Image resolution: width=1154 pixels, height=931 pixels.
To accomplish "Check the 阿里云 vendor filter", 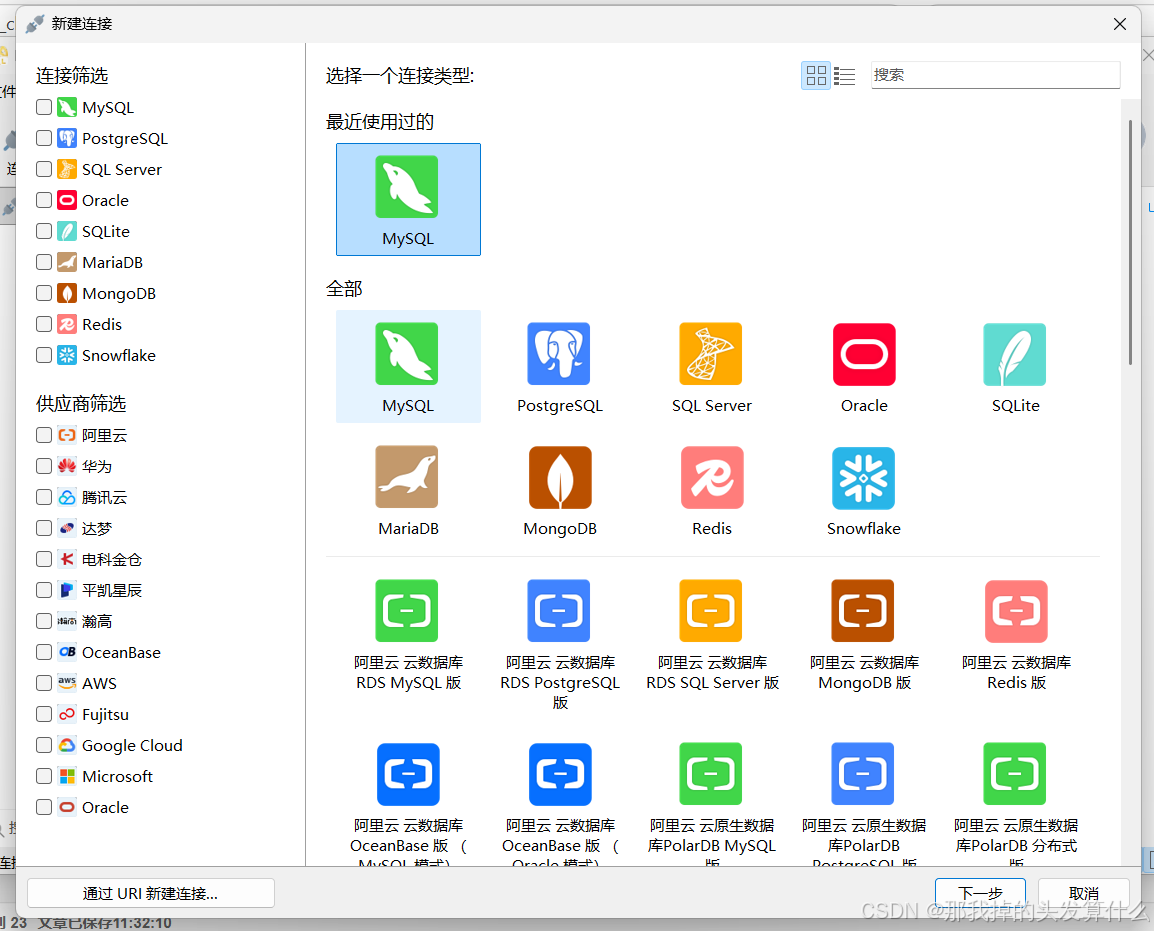I will [x=44, y=435].
